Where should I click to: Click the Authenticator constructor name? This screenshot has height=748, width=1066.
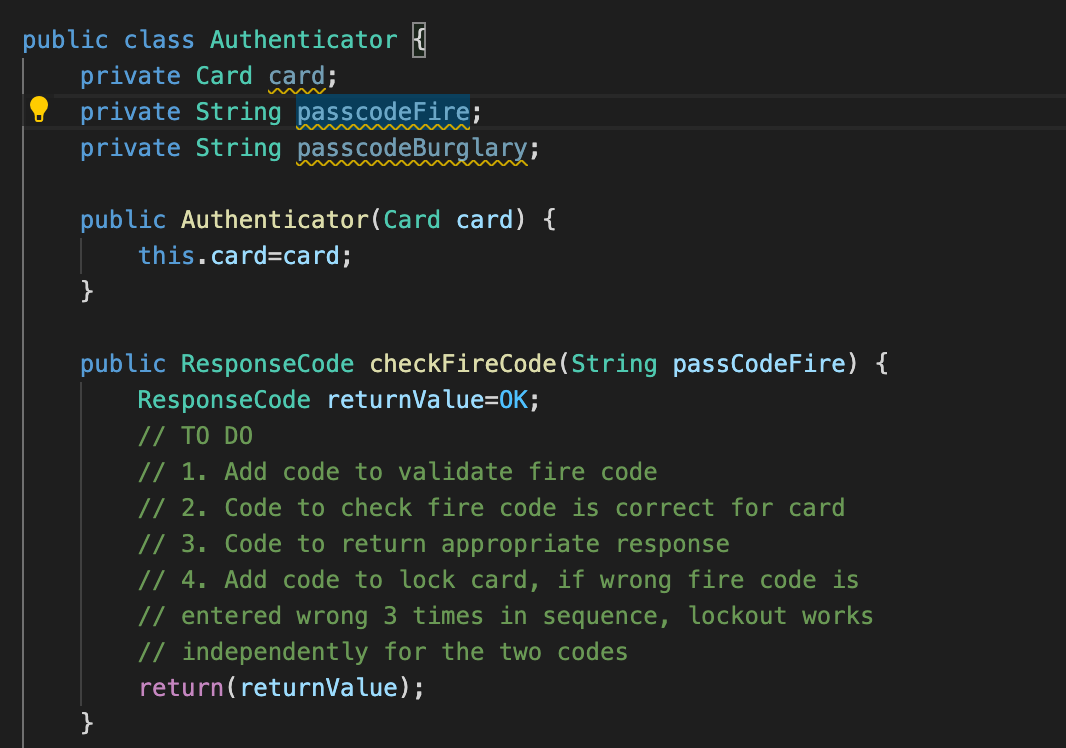tap(275, 220)
